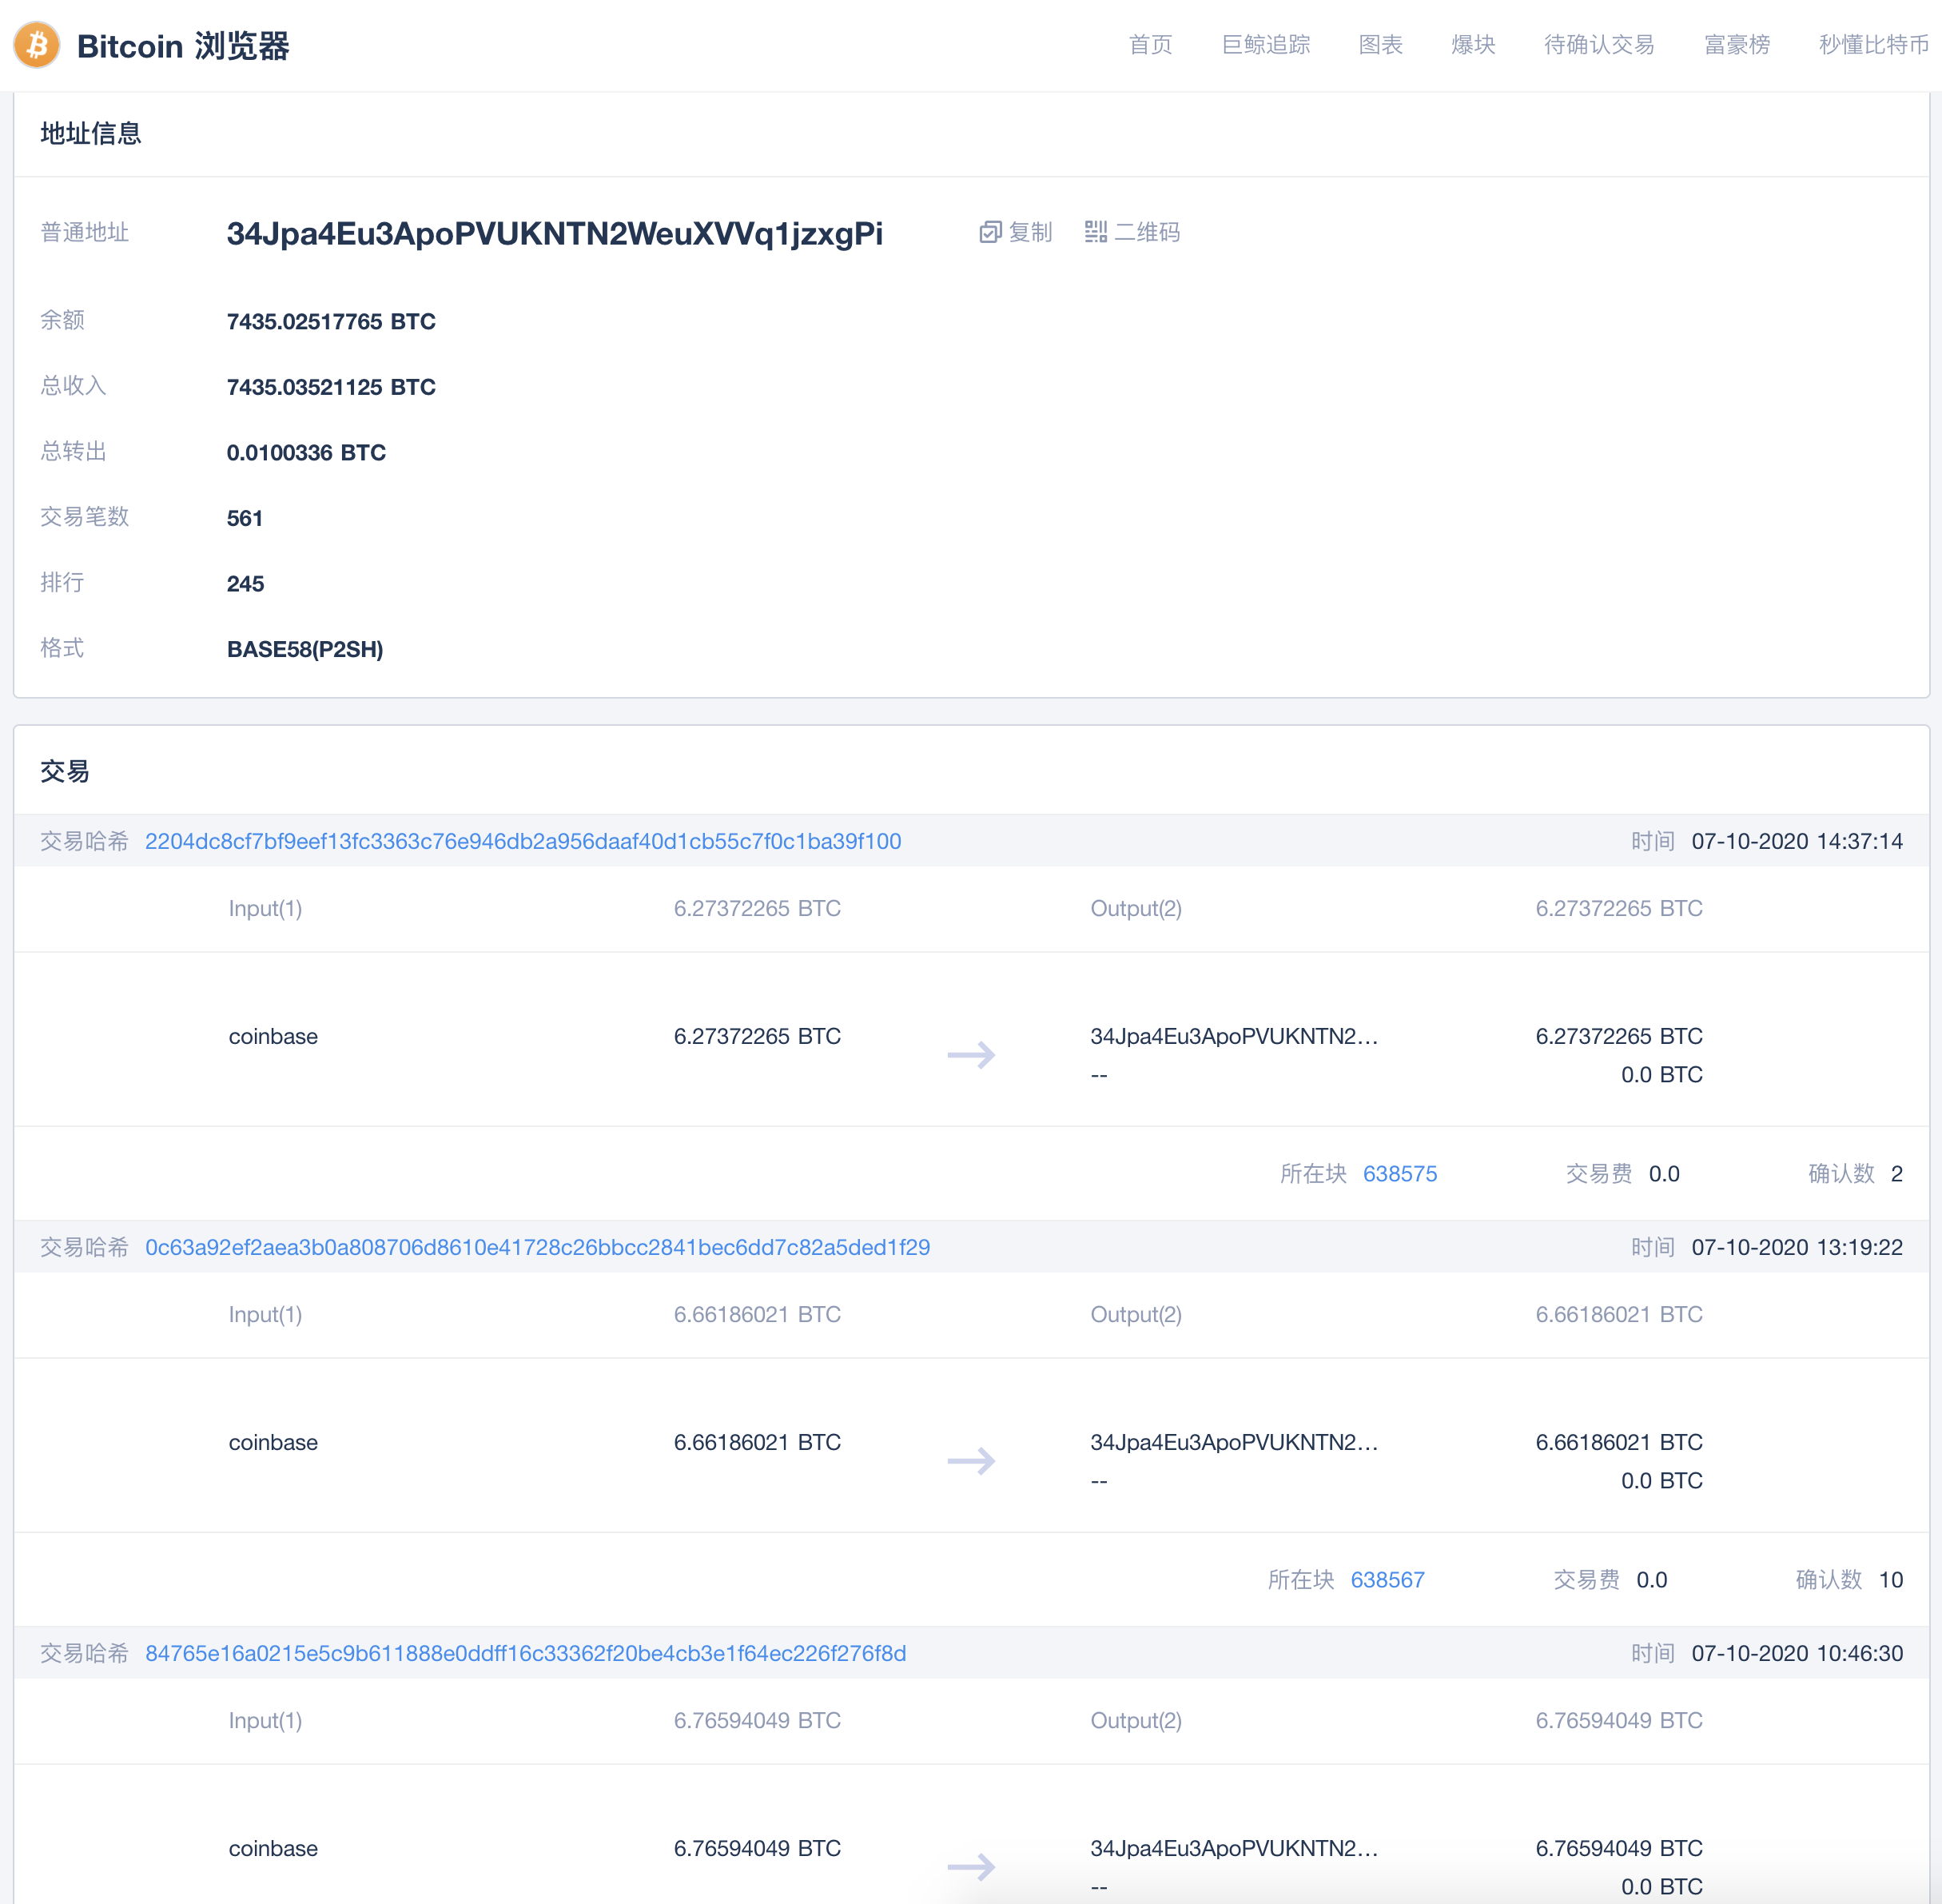The width and height of the screenshot is (1942, 1904).
Task: Go to the 图表 charts page
Action: pos(1381,45)
